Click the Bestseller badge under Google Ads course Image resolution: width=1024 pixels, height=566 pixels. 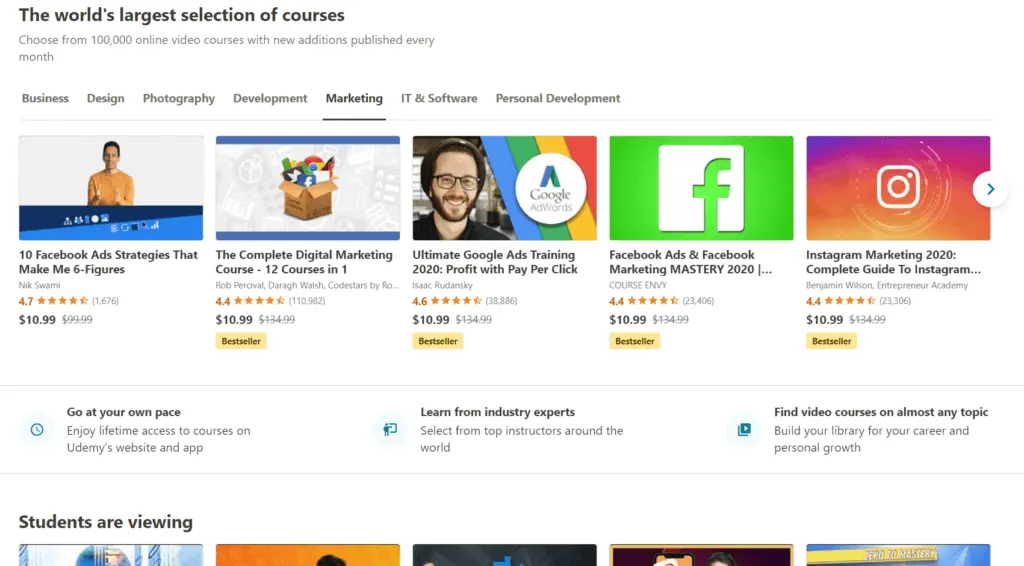click(438, 341)
